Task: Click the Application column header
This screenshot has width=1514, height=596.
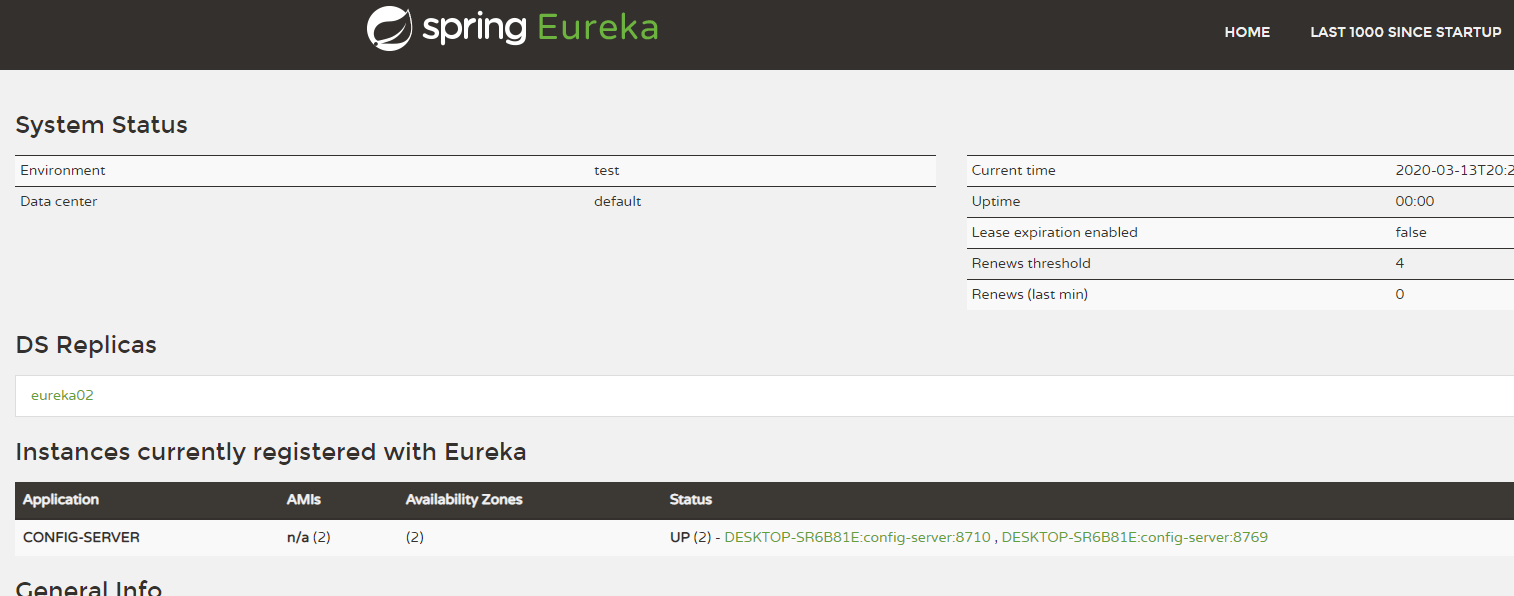Action: [61, 499]
